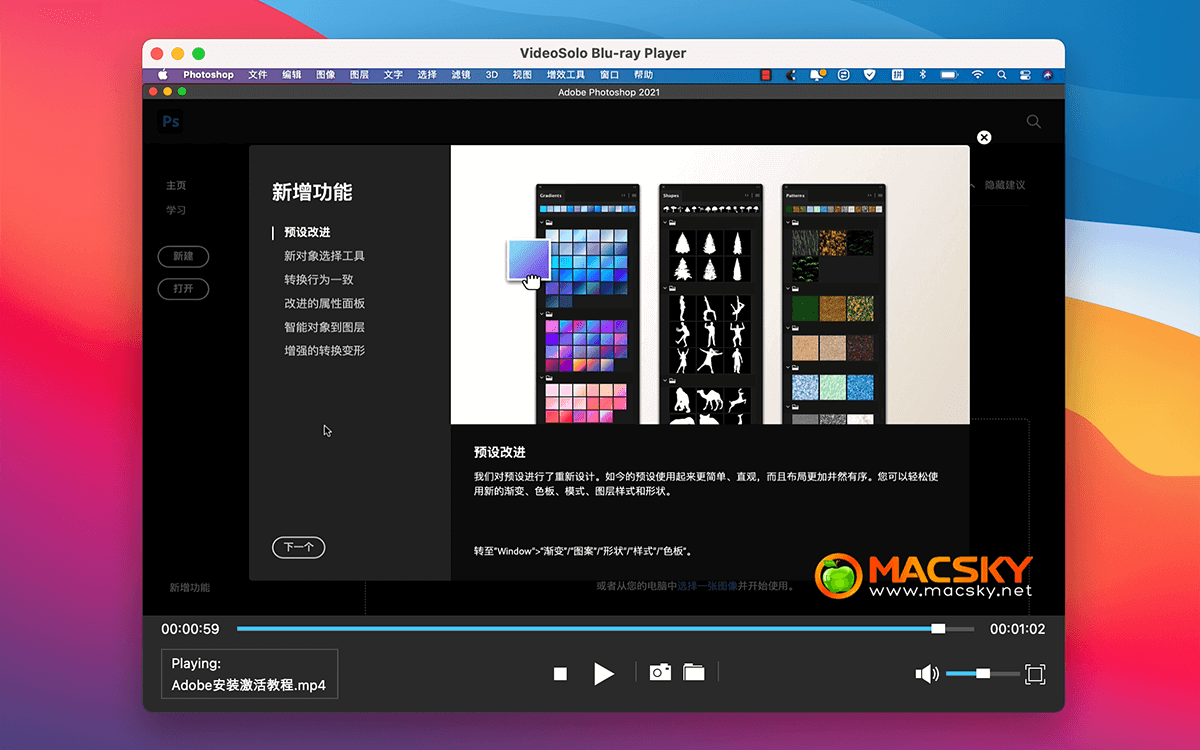
Task: Select 增强的转换变形 in the feature list
Action: (324, 351)
